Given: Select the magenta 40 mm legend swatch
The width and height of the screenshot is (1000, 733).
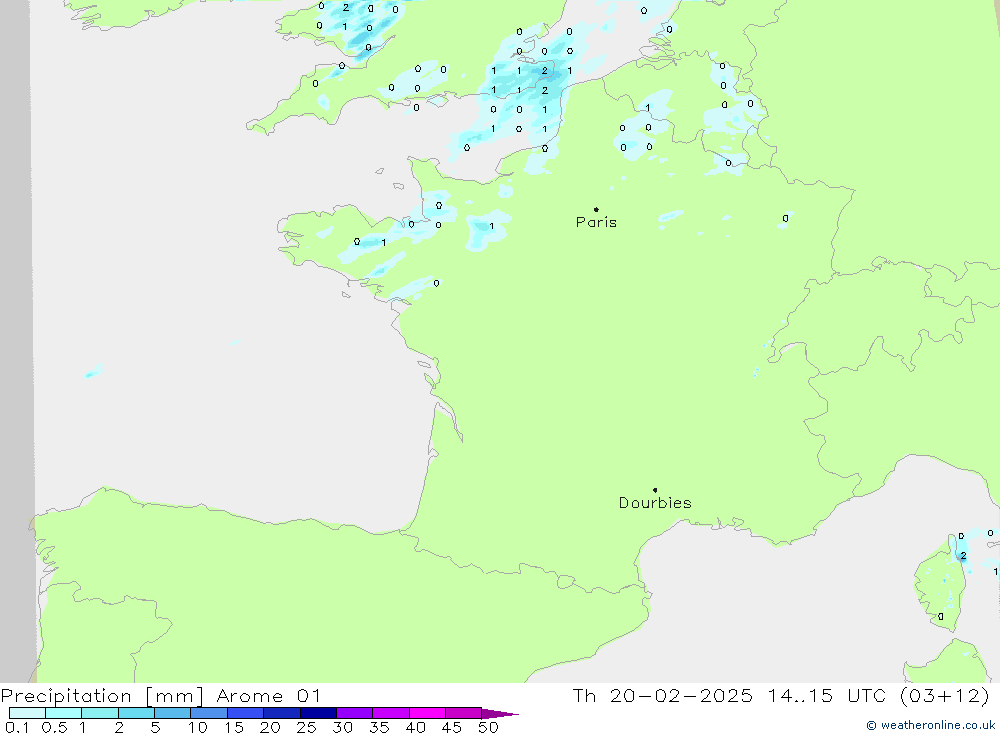Looking at the screenshot, I should [427, 713].
